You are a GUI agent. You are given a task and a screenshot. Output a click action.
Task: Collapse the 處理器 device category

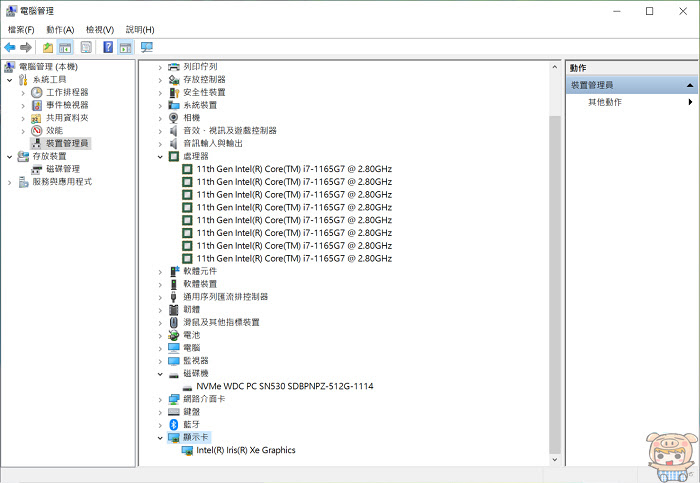[160, 157]
